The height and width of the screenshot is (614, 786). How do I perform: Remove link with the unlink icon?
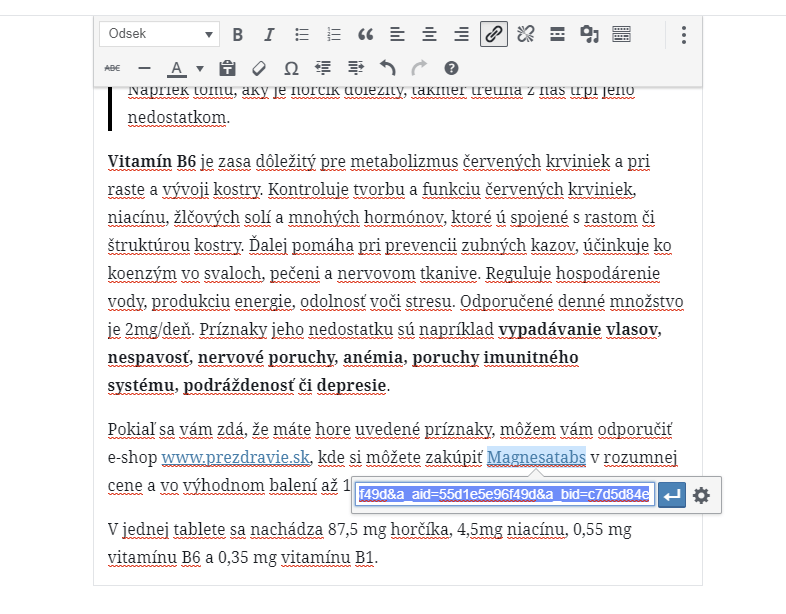525,35
